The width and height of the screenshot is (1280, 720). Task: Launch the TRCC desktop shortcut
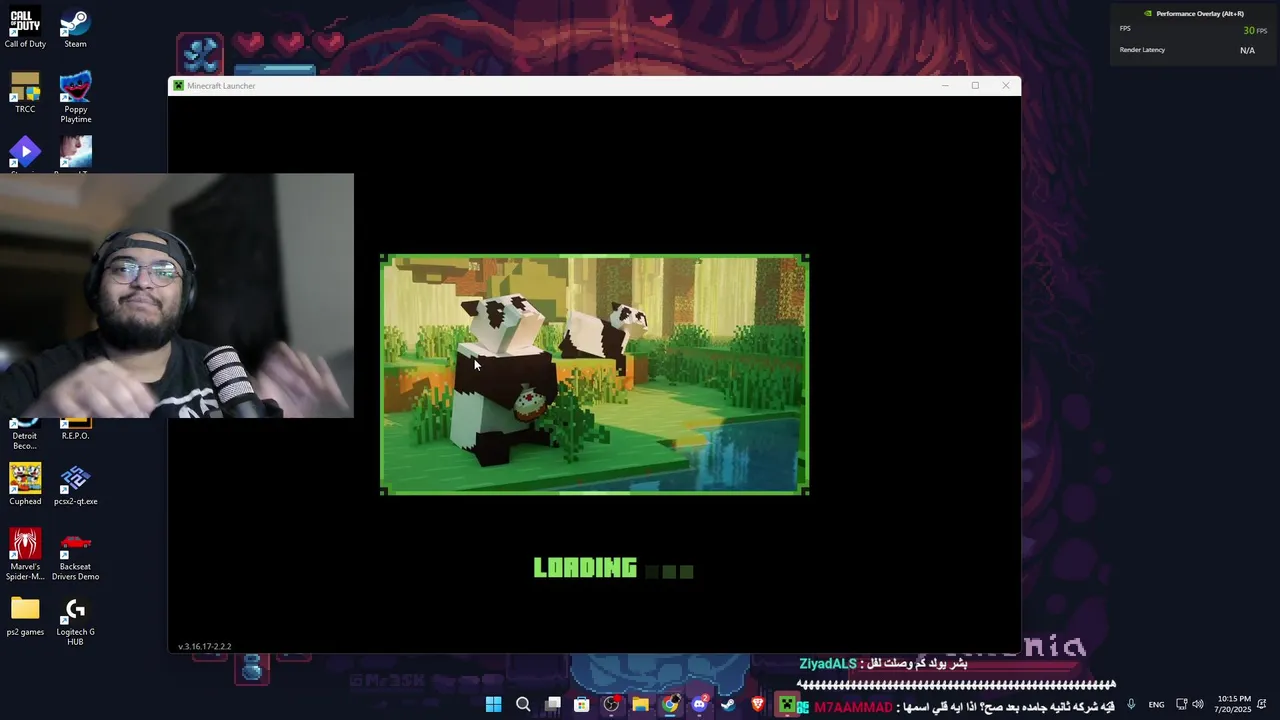click(x=25, y=93)
